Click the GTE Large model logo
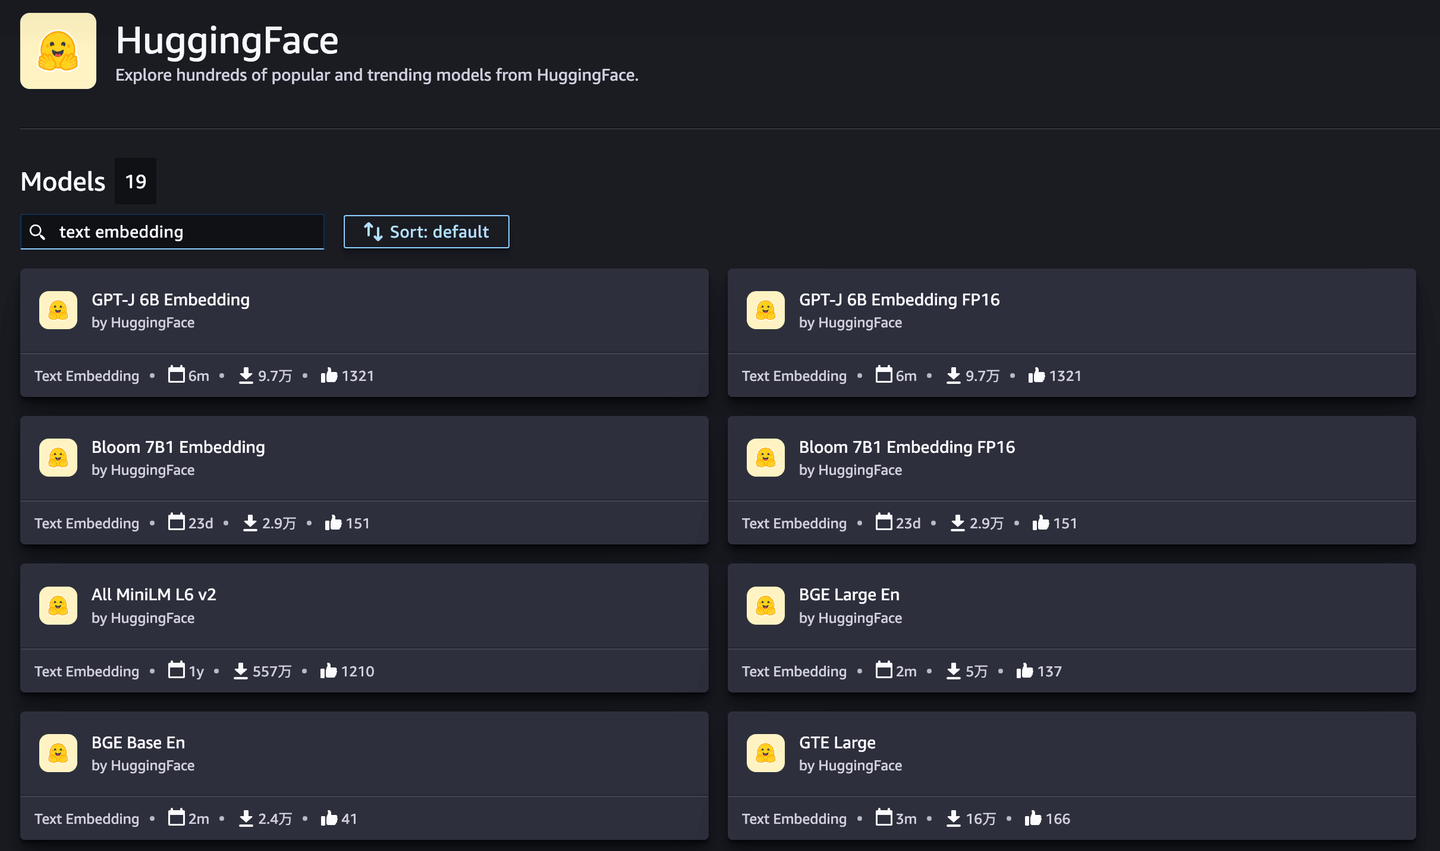This screenshot has height=851, width=1440. [766, 753]
